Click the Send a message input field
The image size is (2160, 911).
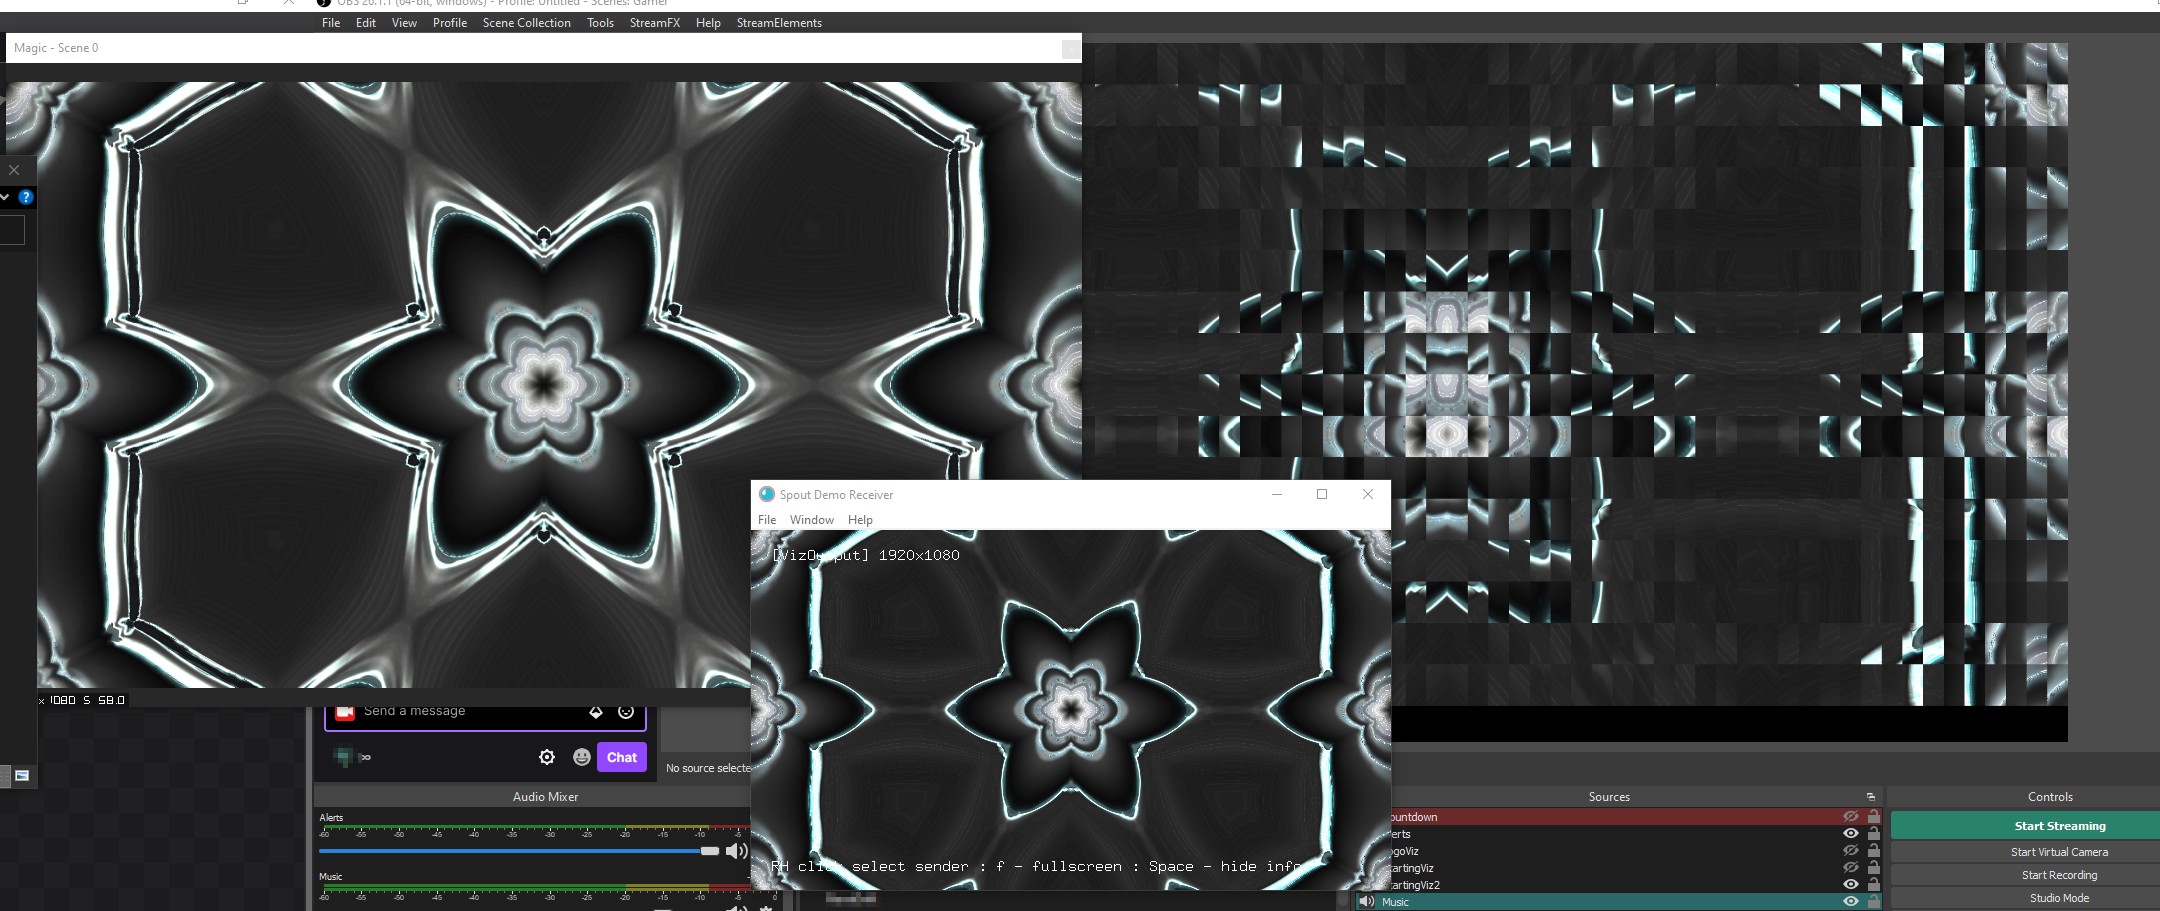coord(440,711)
